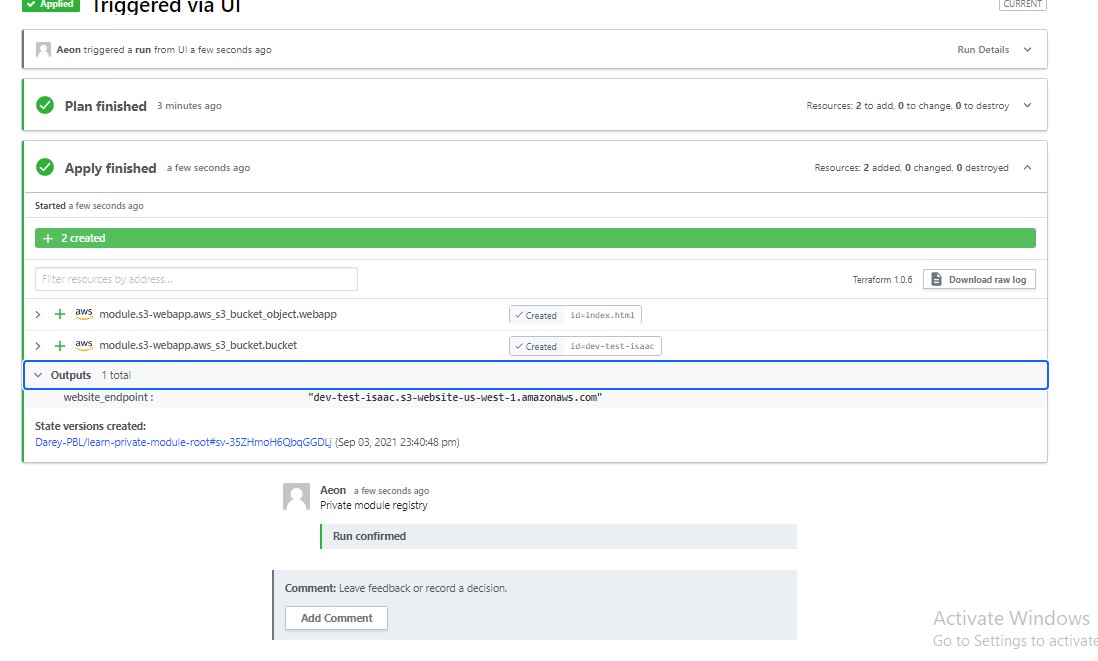Click the filter resources by address field
1098x661 pixels.
click(195, 279)
